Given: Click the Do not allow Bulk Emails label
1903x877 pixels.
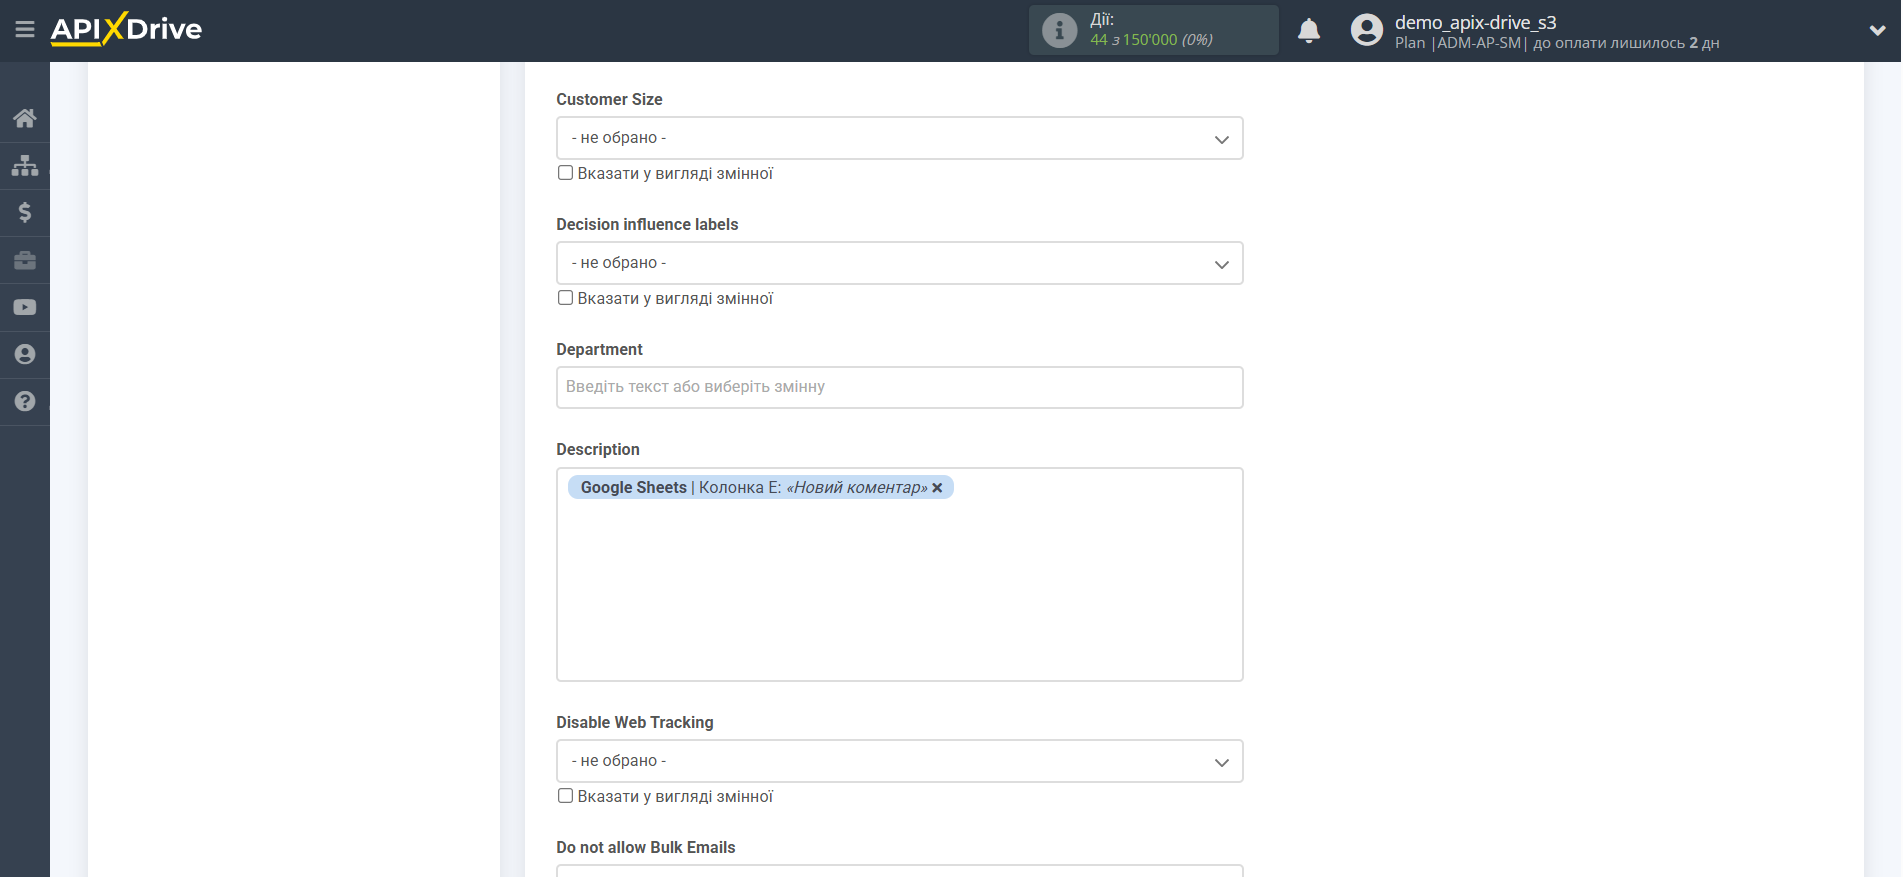Looking at the screenshot, I should coord(645,847).
